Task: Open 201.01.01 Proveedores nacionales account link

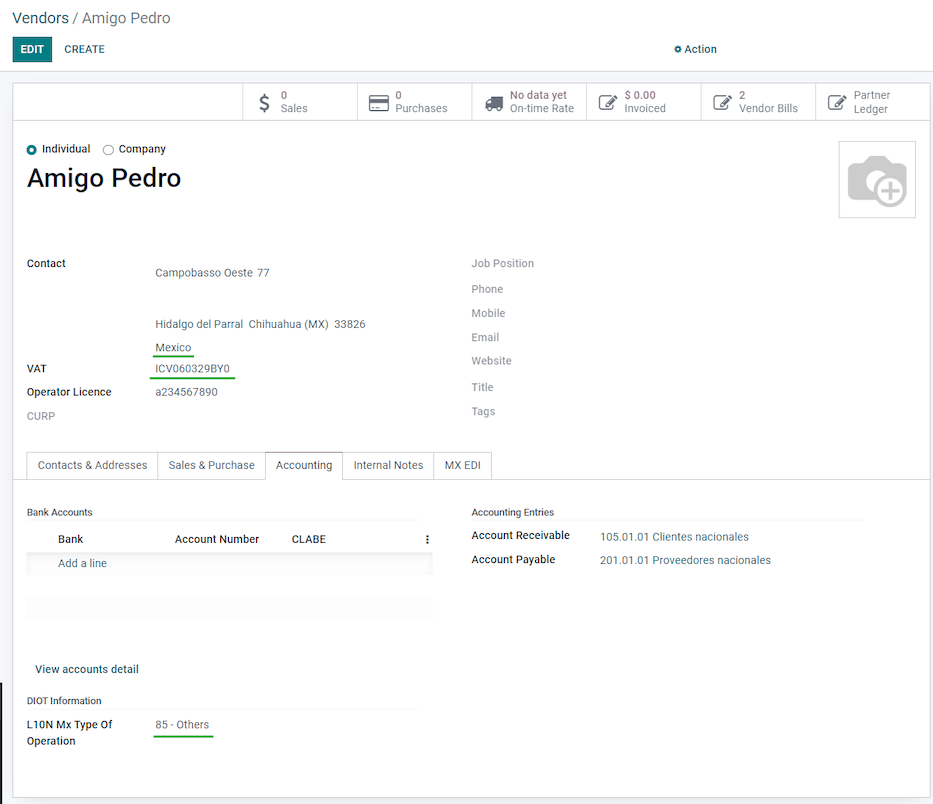Action: click(x=685, y=560)
